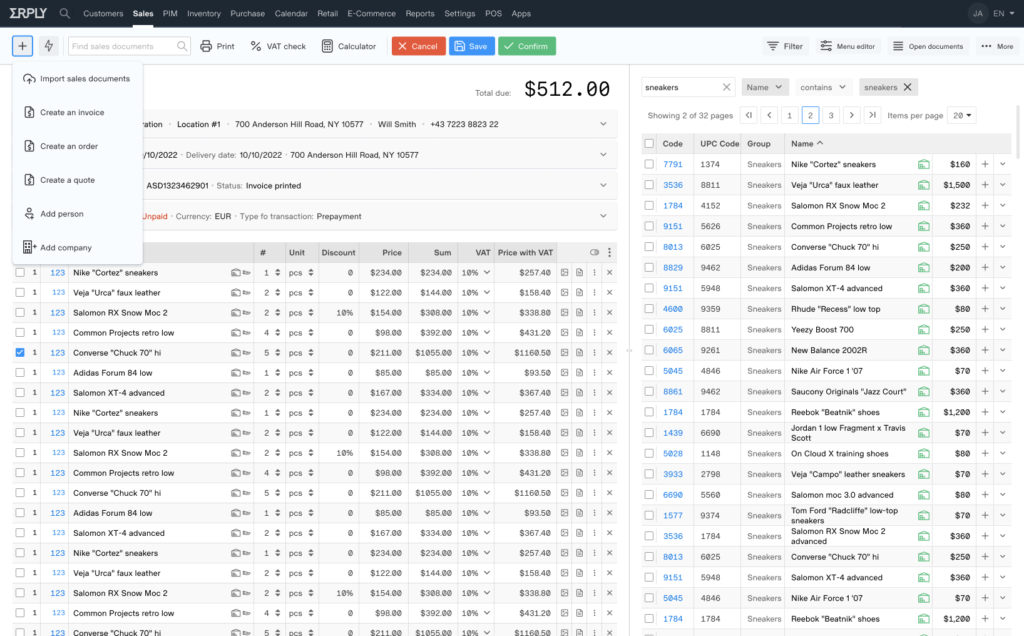Open the Name field filter dropdown
The width and height of the screenshot is (1024, 636).
coord(765,87)
